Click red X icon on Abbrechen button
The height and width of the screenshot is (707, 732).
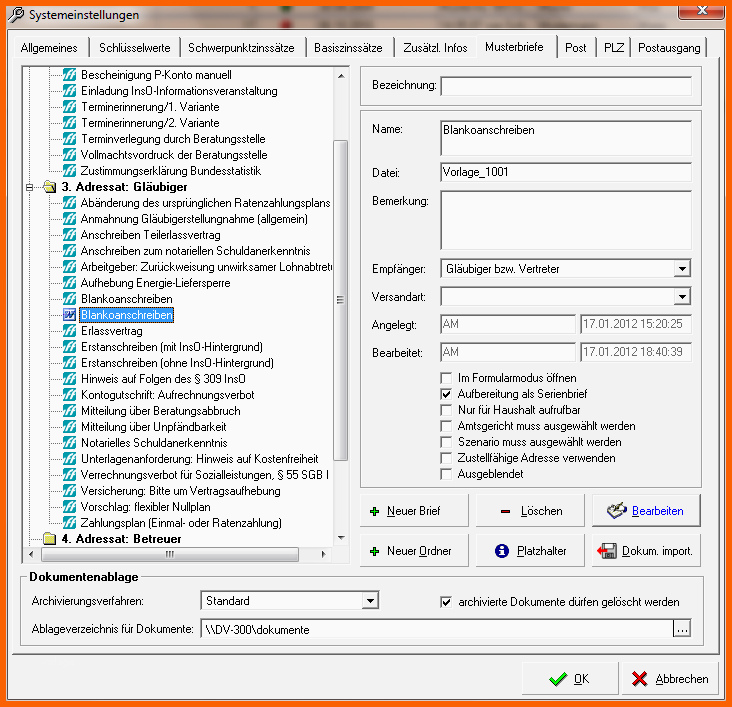(x=640, y=679)
